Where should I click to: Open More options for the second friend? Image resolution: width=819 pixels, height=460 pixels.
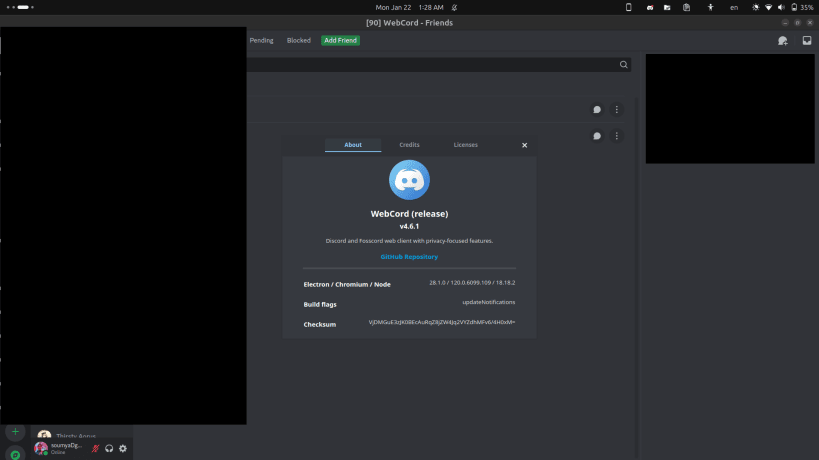coord(616,136)
